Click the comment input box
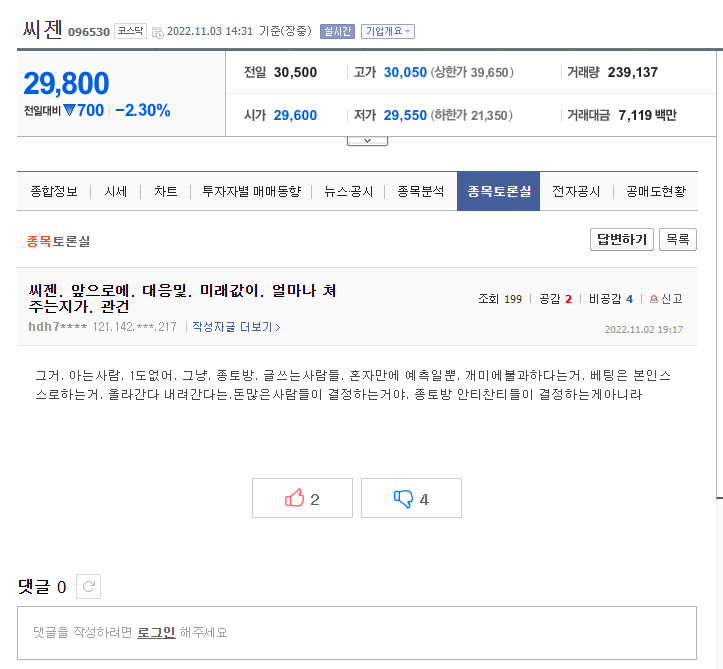This screenshot has height=669, width=723. [x=357, y=633]
